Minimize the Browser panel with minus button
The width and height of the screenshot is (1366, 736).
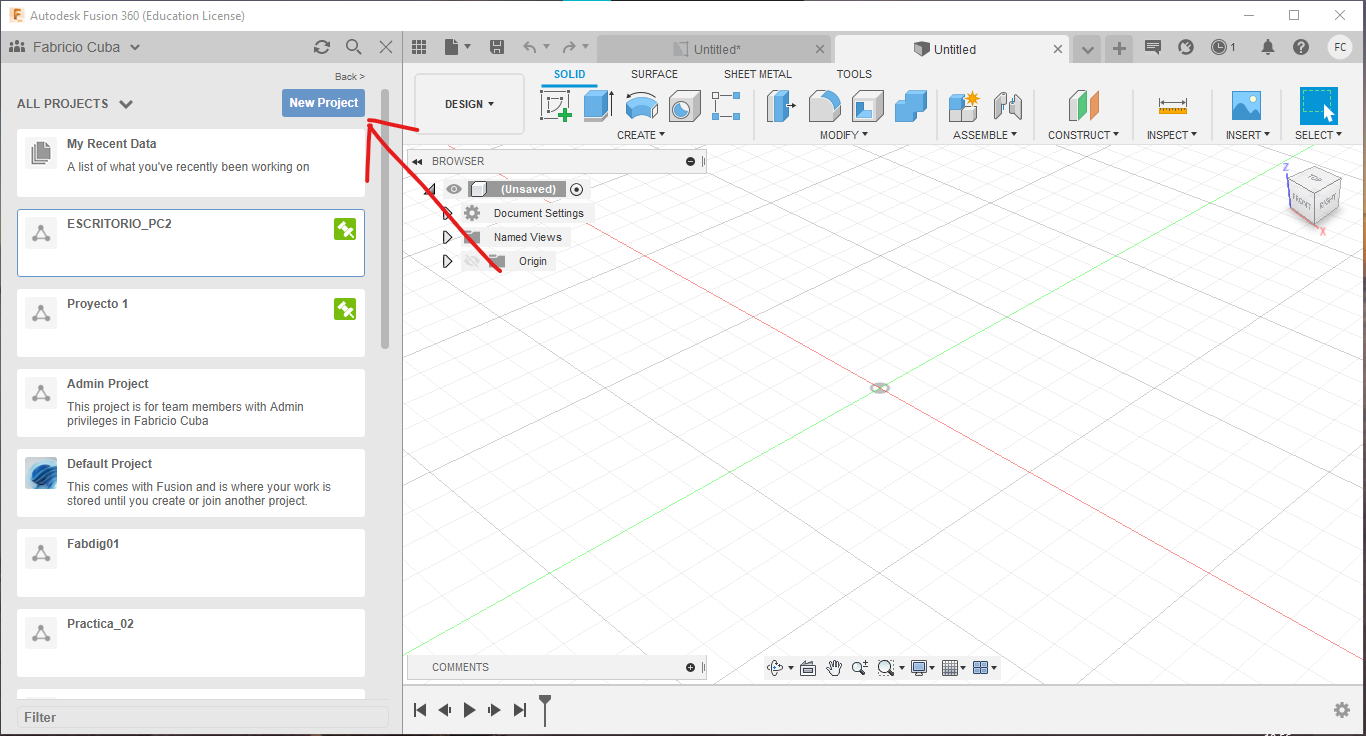click(x=690, y=161)
